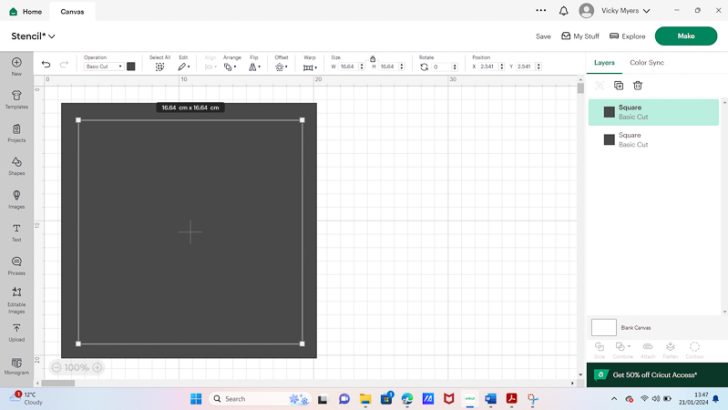The width and height of the screenshot is (728, 410).
Task: Open the operation color swatch
Action: coord(131,66)
